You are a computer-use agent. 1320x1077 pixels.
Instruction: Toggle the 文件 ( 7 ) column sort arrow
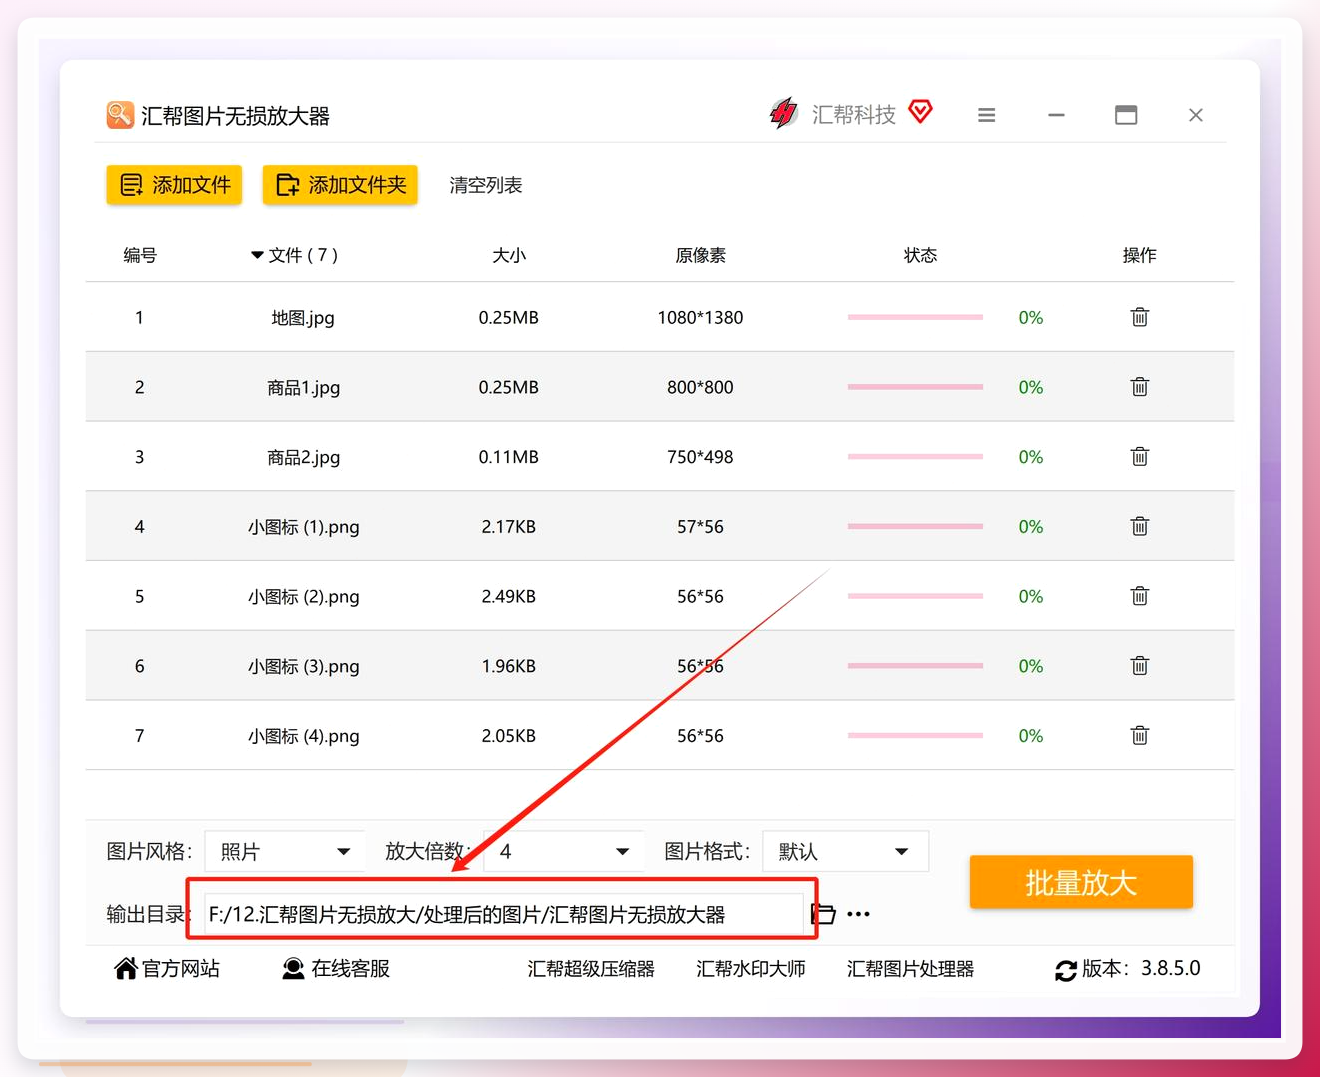257,255
